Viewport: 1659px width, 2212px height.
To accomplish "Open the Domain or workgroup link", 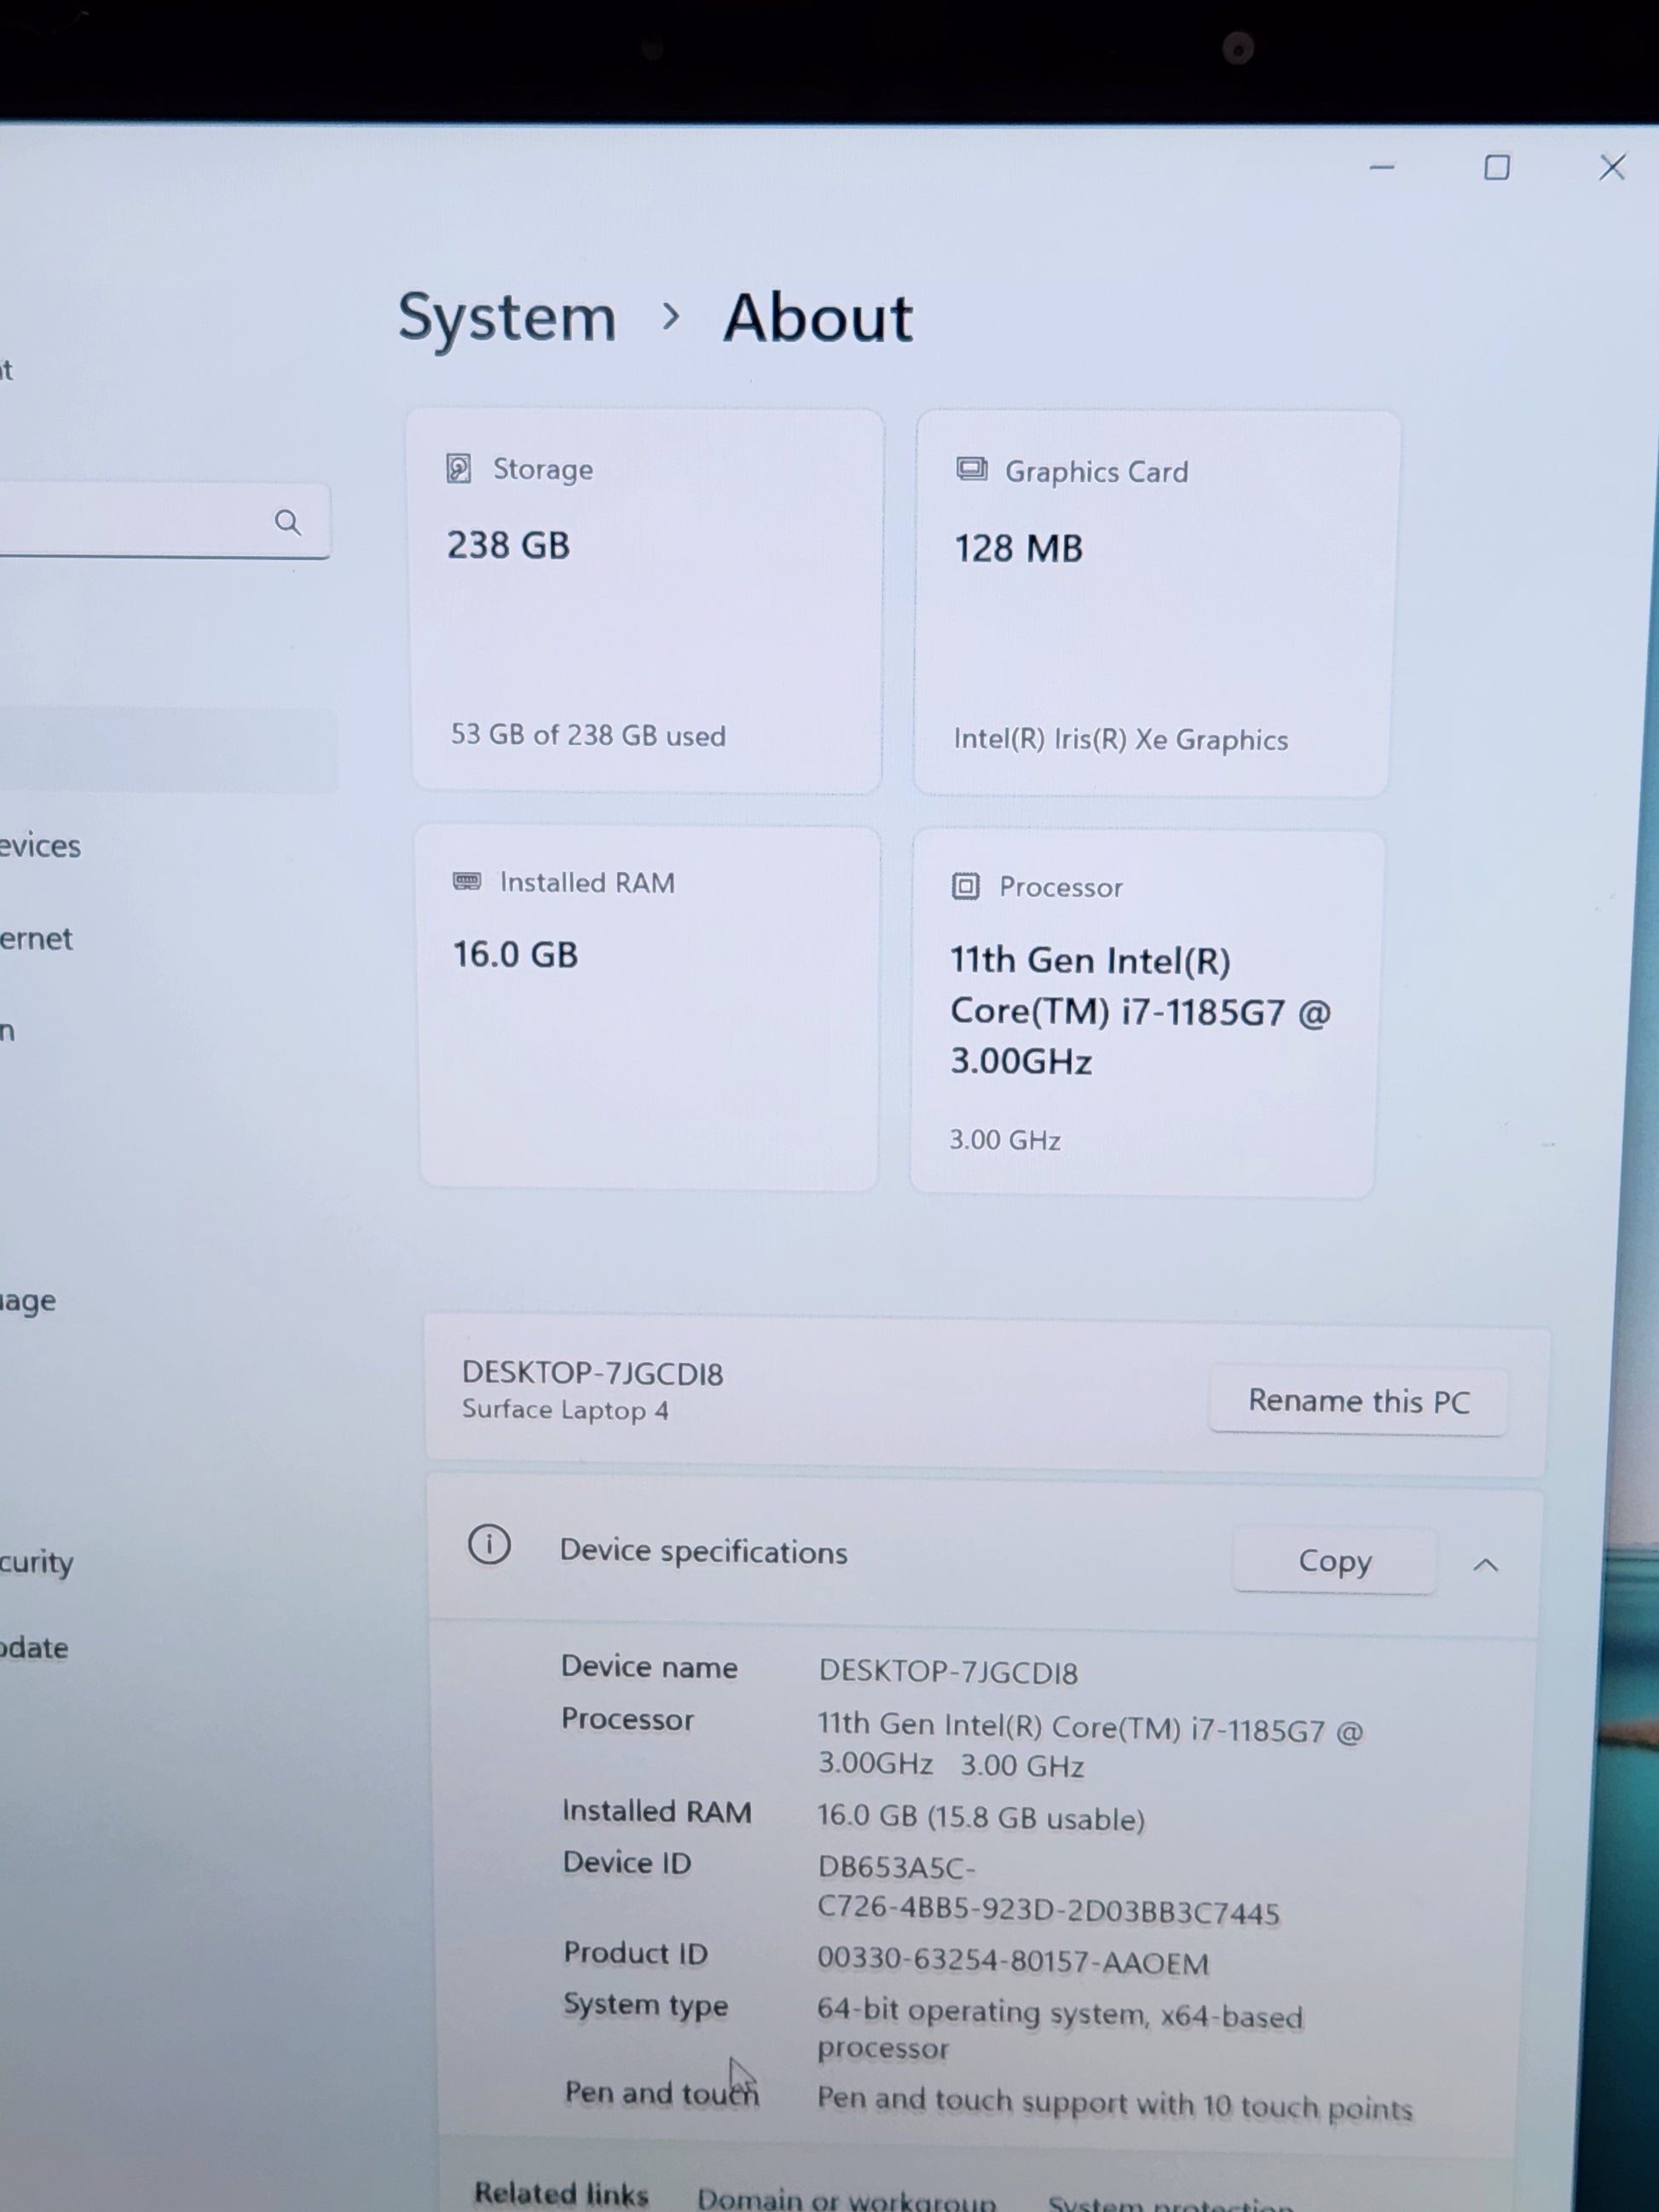I will [846, 2199].
